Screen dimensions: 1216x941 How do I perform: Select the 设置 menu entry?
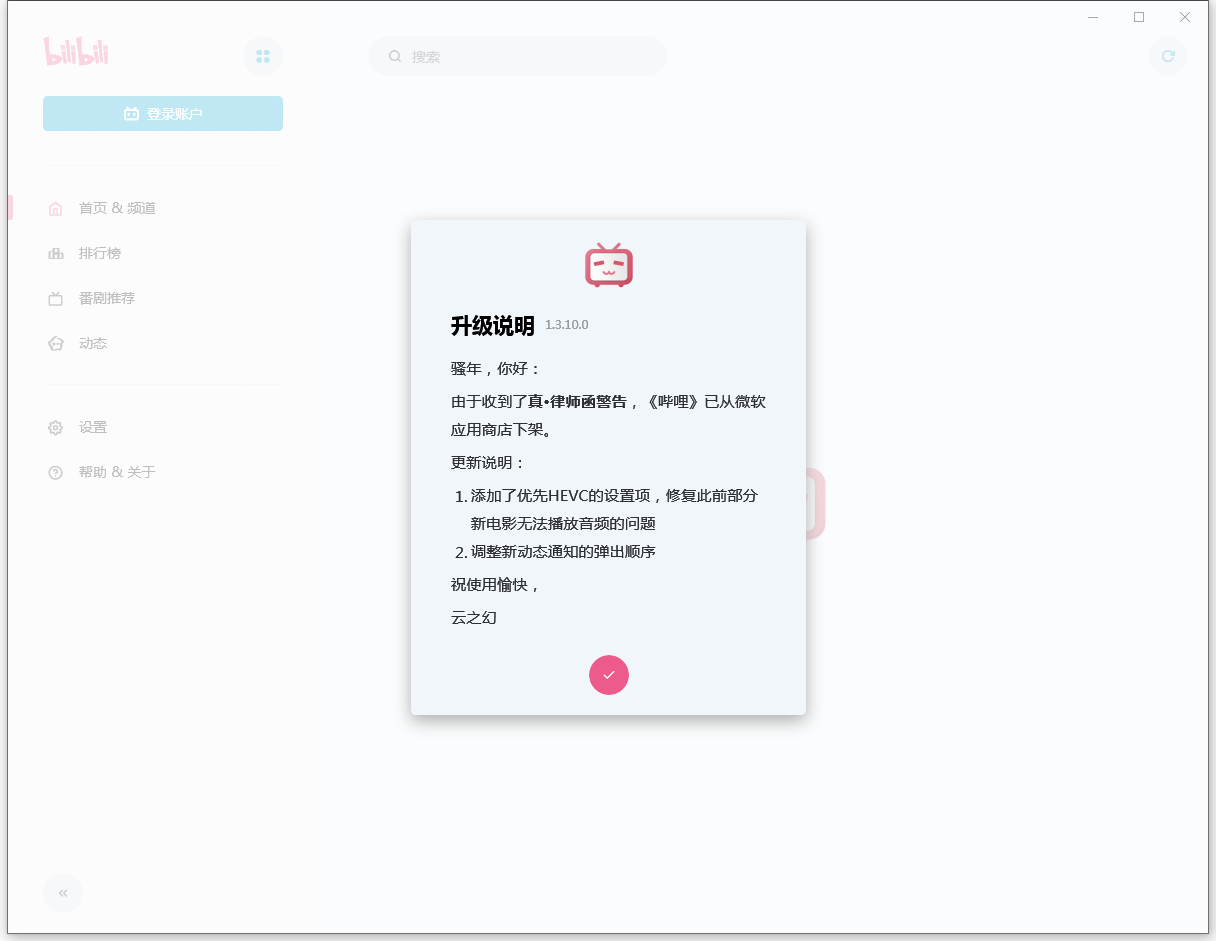coord(93,427)
